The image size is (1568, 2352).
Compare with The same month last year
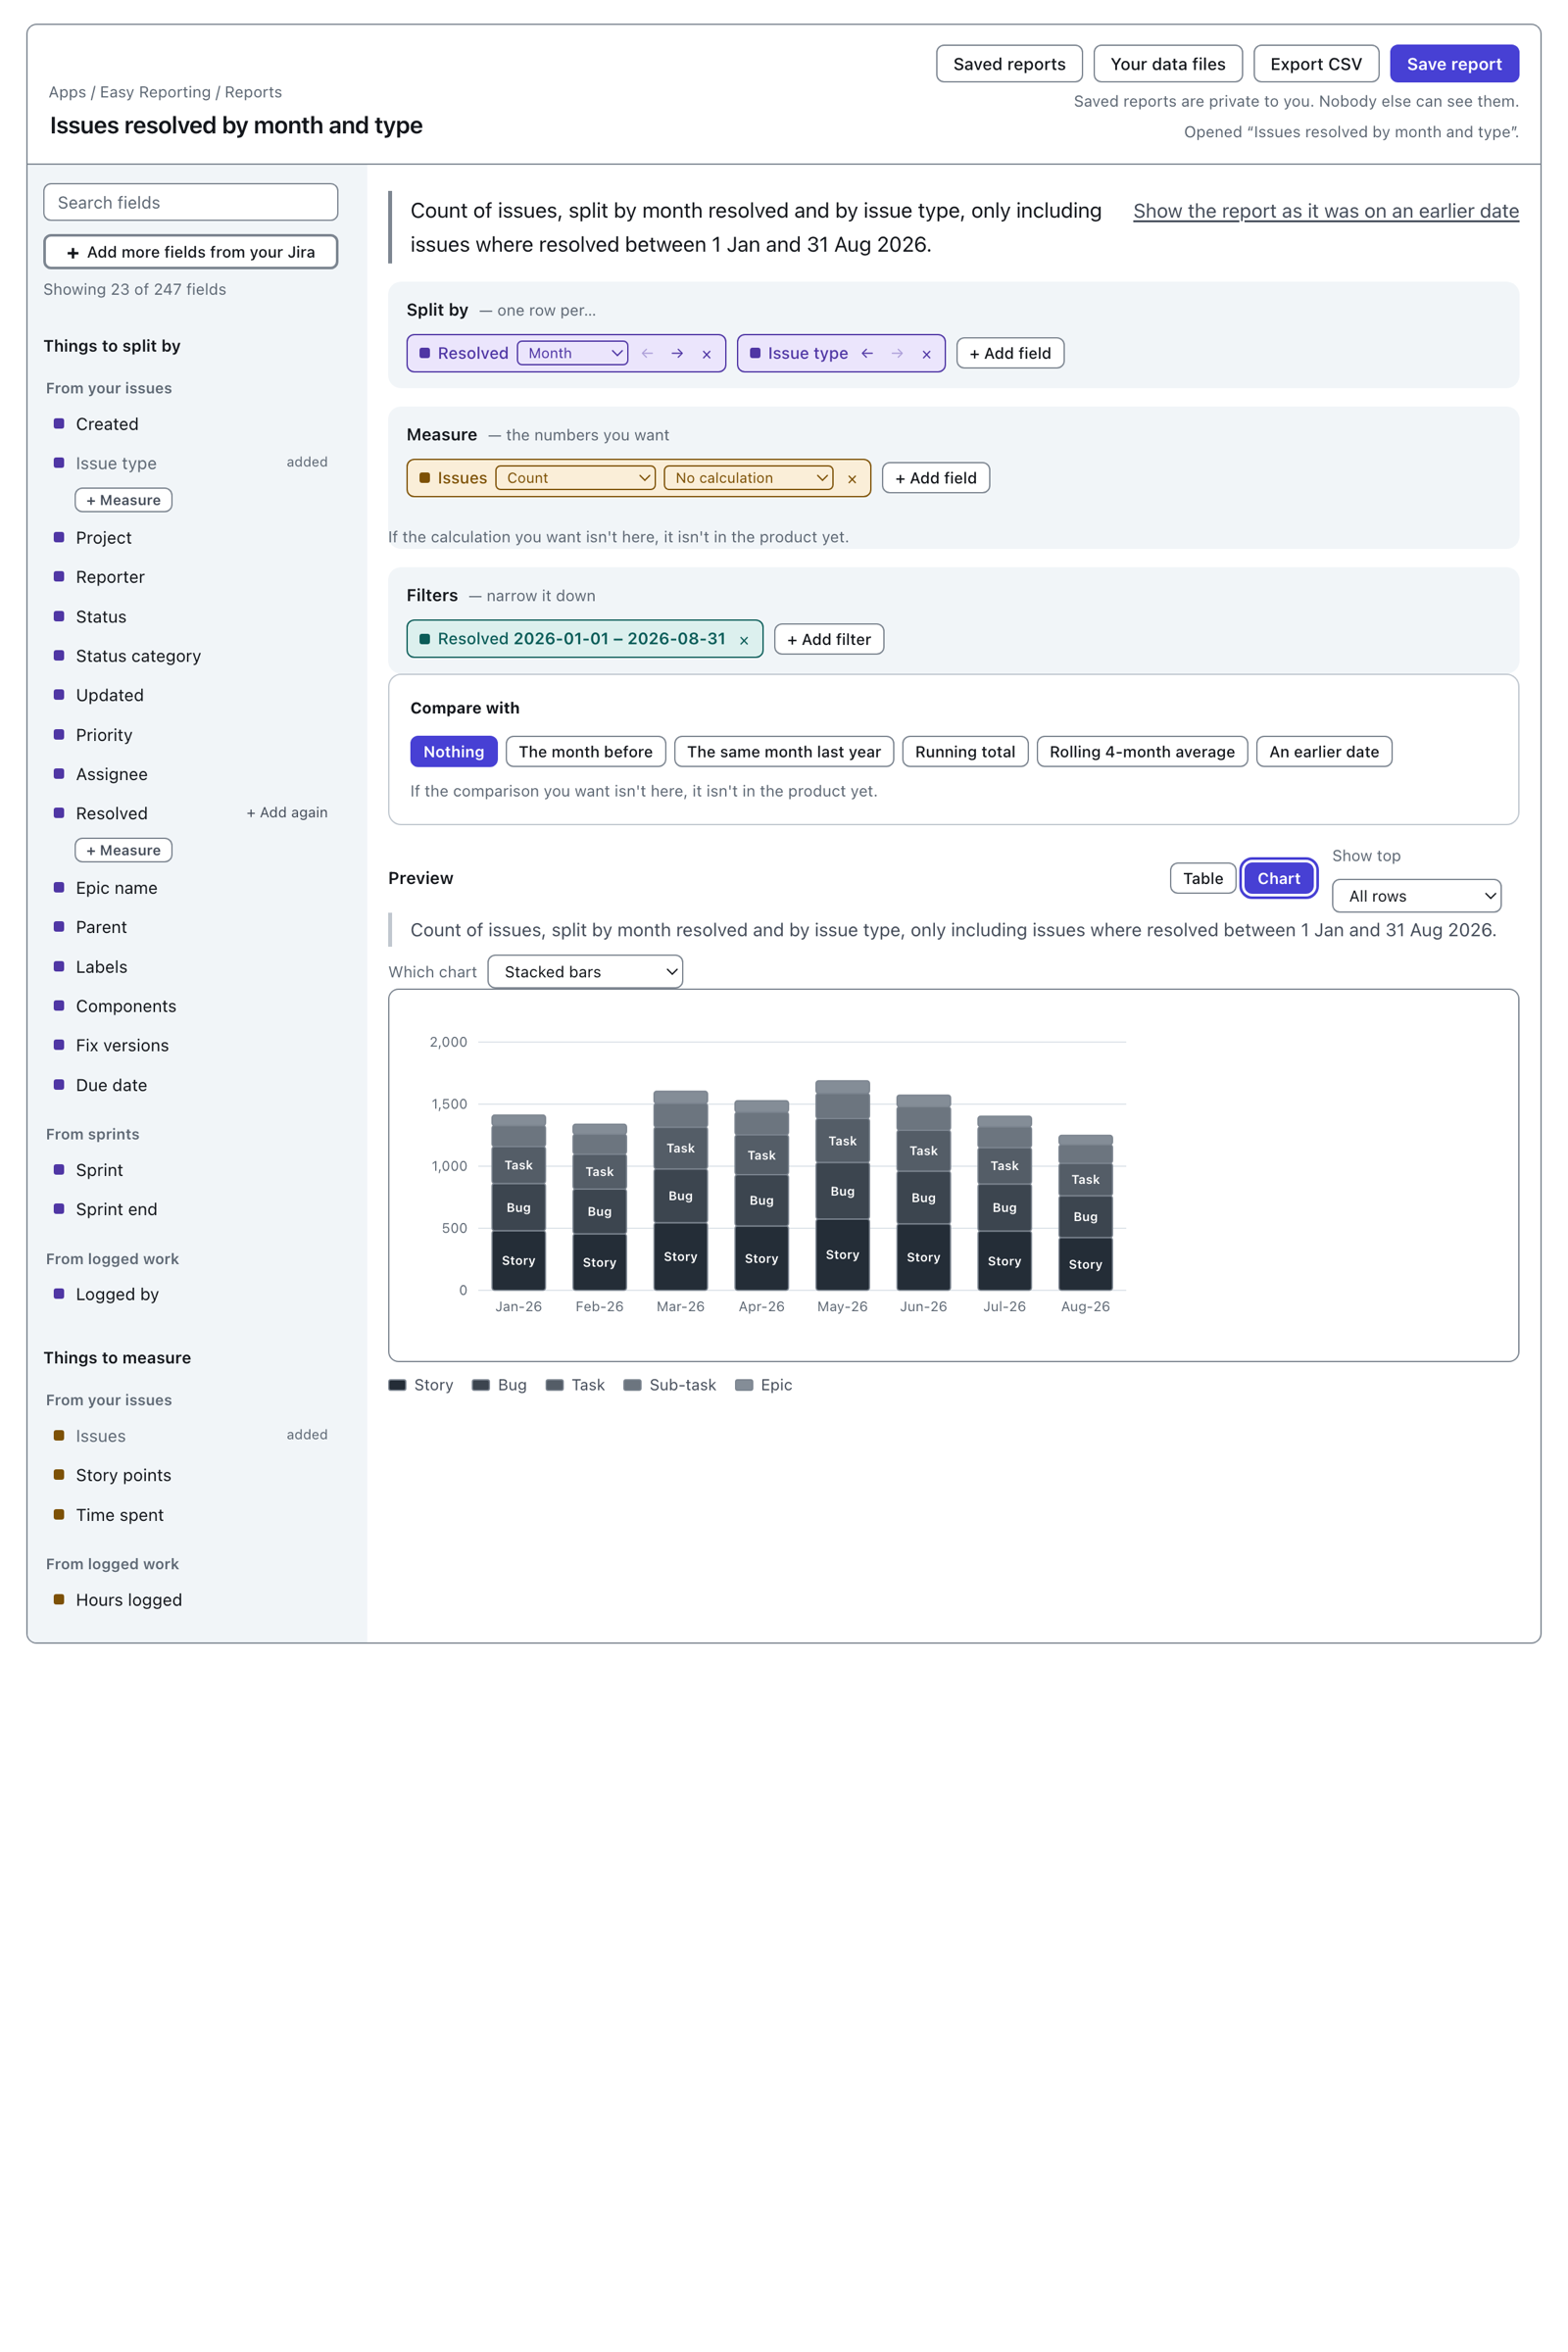[x=784, y=752]
